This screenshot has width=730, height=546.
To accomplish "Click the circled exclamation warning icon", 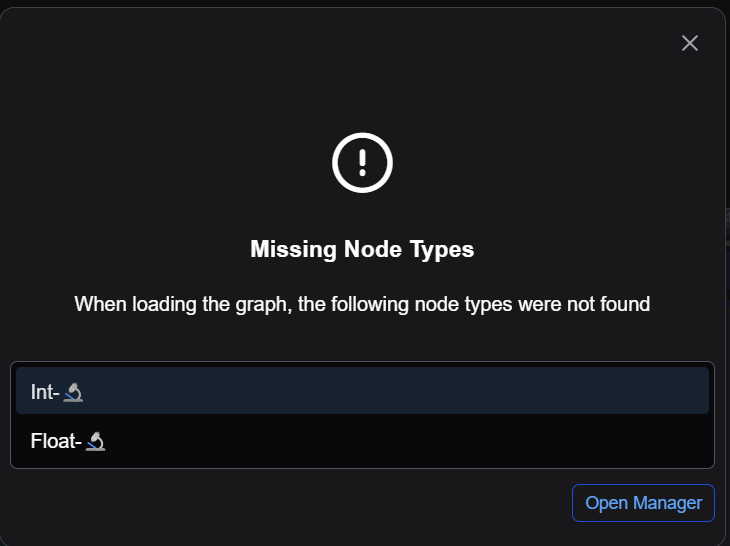I will click(362, 161).
